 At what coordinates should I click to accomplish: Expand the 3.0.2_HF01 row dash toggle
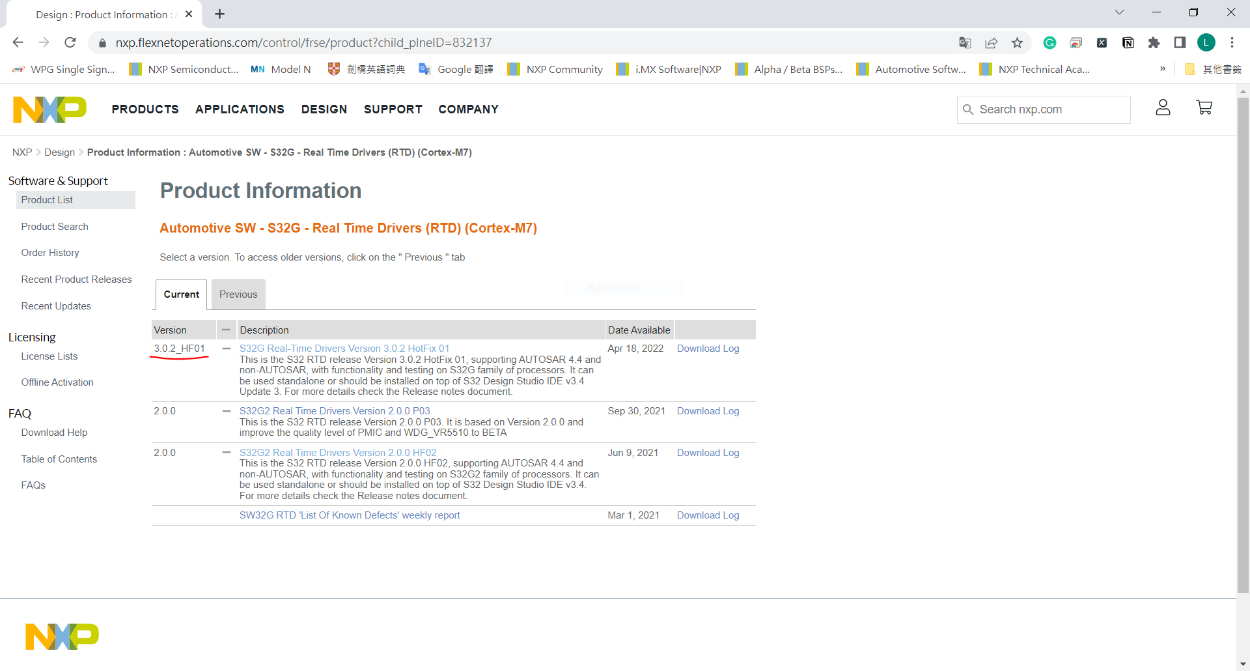227,349
